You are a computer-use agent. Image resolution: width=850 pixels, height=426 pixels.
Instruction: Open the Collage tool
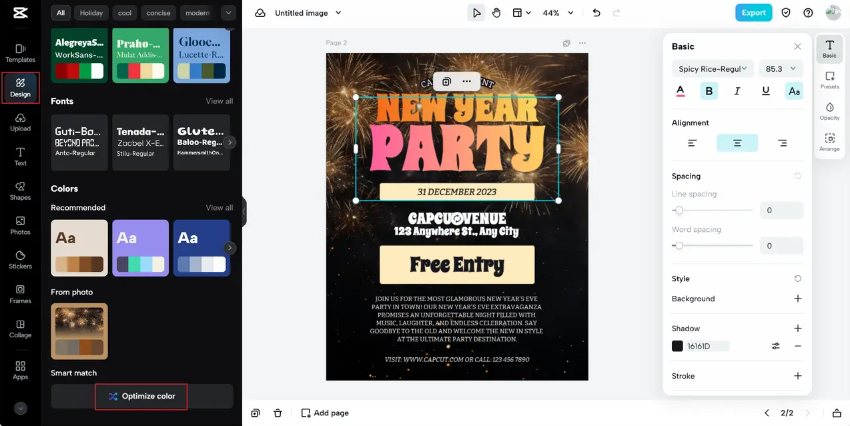tap(20, 328)
